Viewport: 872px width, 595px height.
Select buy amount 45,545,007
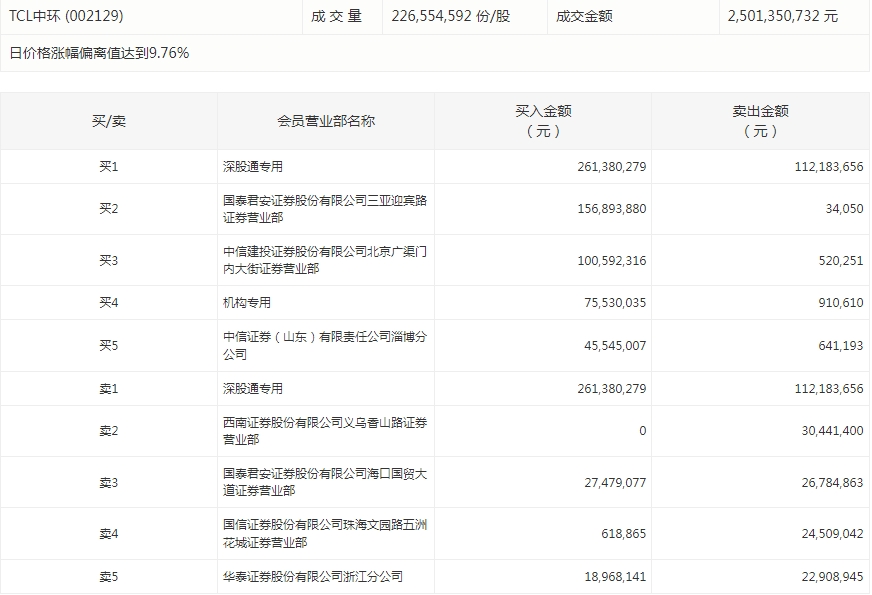click(615, 345)
